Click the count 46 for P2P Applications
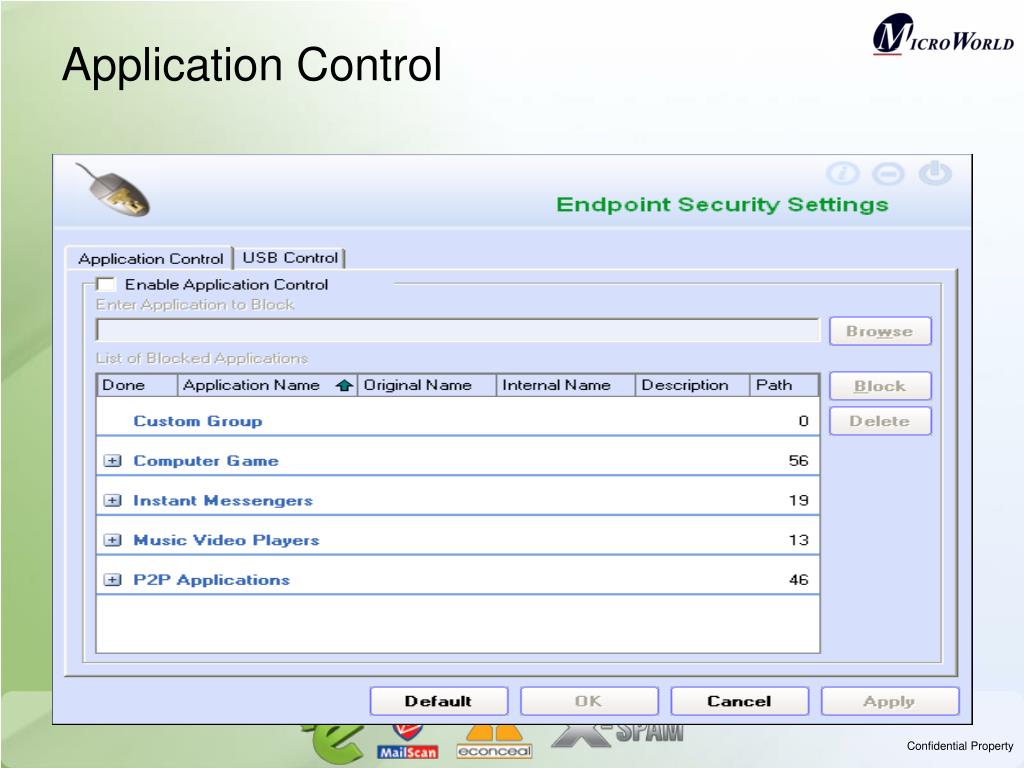This screenshot has height=768, width=1024. point(798,580)
